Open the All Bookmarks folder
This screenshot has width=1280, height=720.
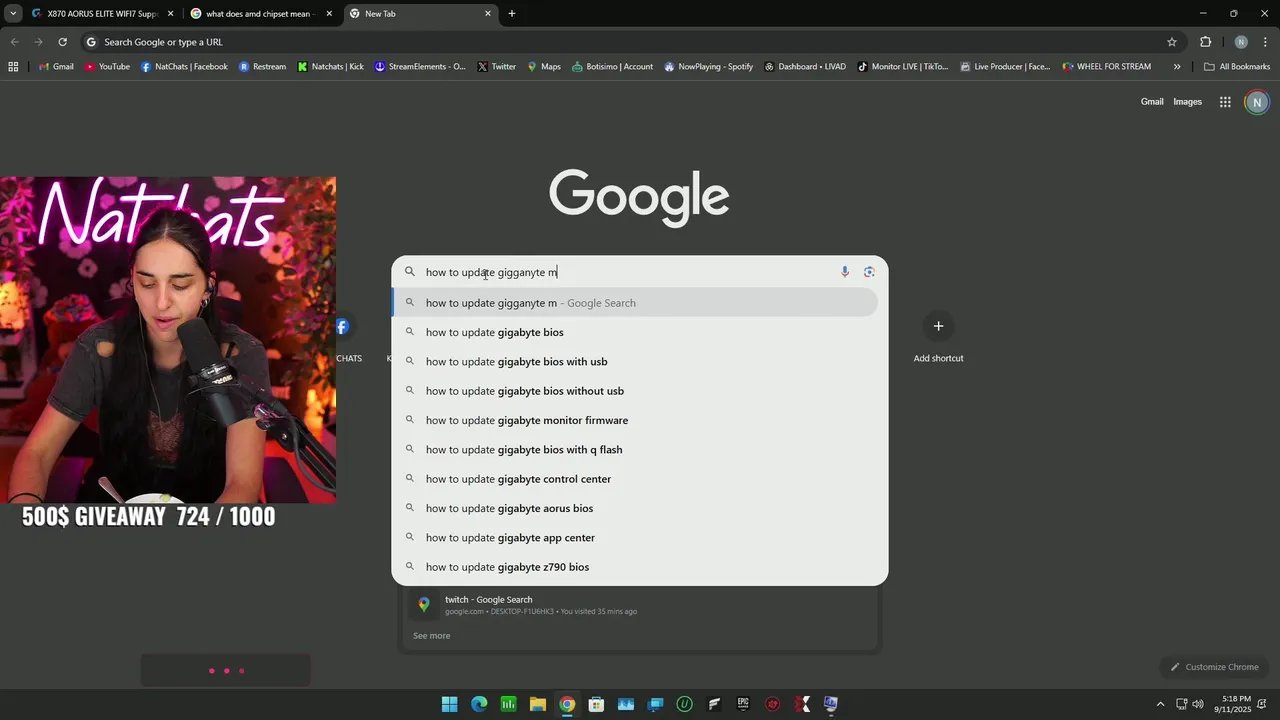1237,67
